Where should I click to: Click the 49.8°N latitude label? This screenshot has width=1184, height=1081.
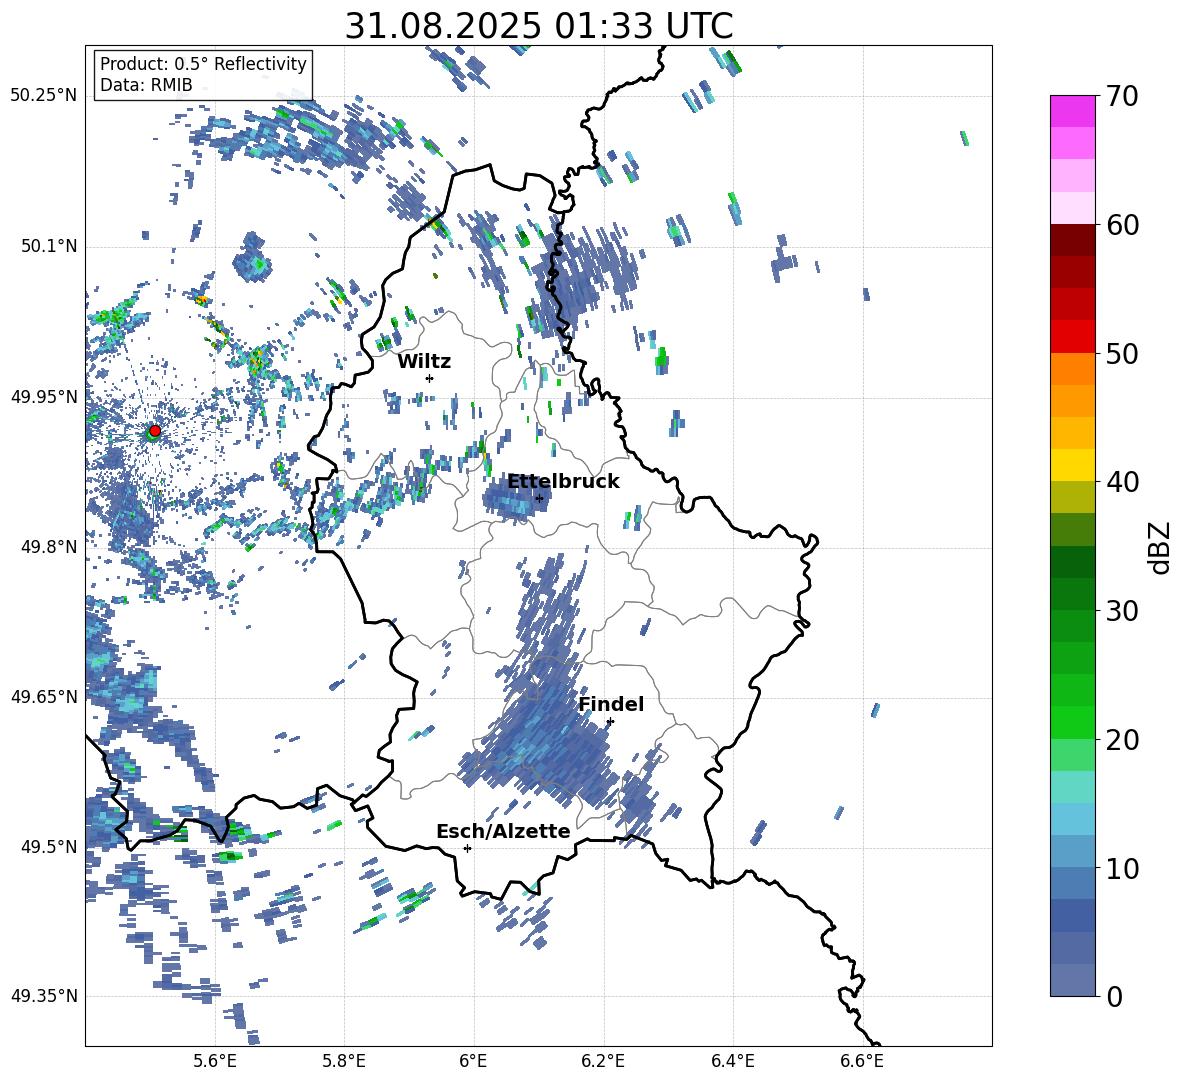click(x=48, y=547)
